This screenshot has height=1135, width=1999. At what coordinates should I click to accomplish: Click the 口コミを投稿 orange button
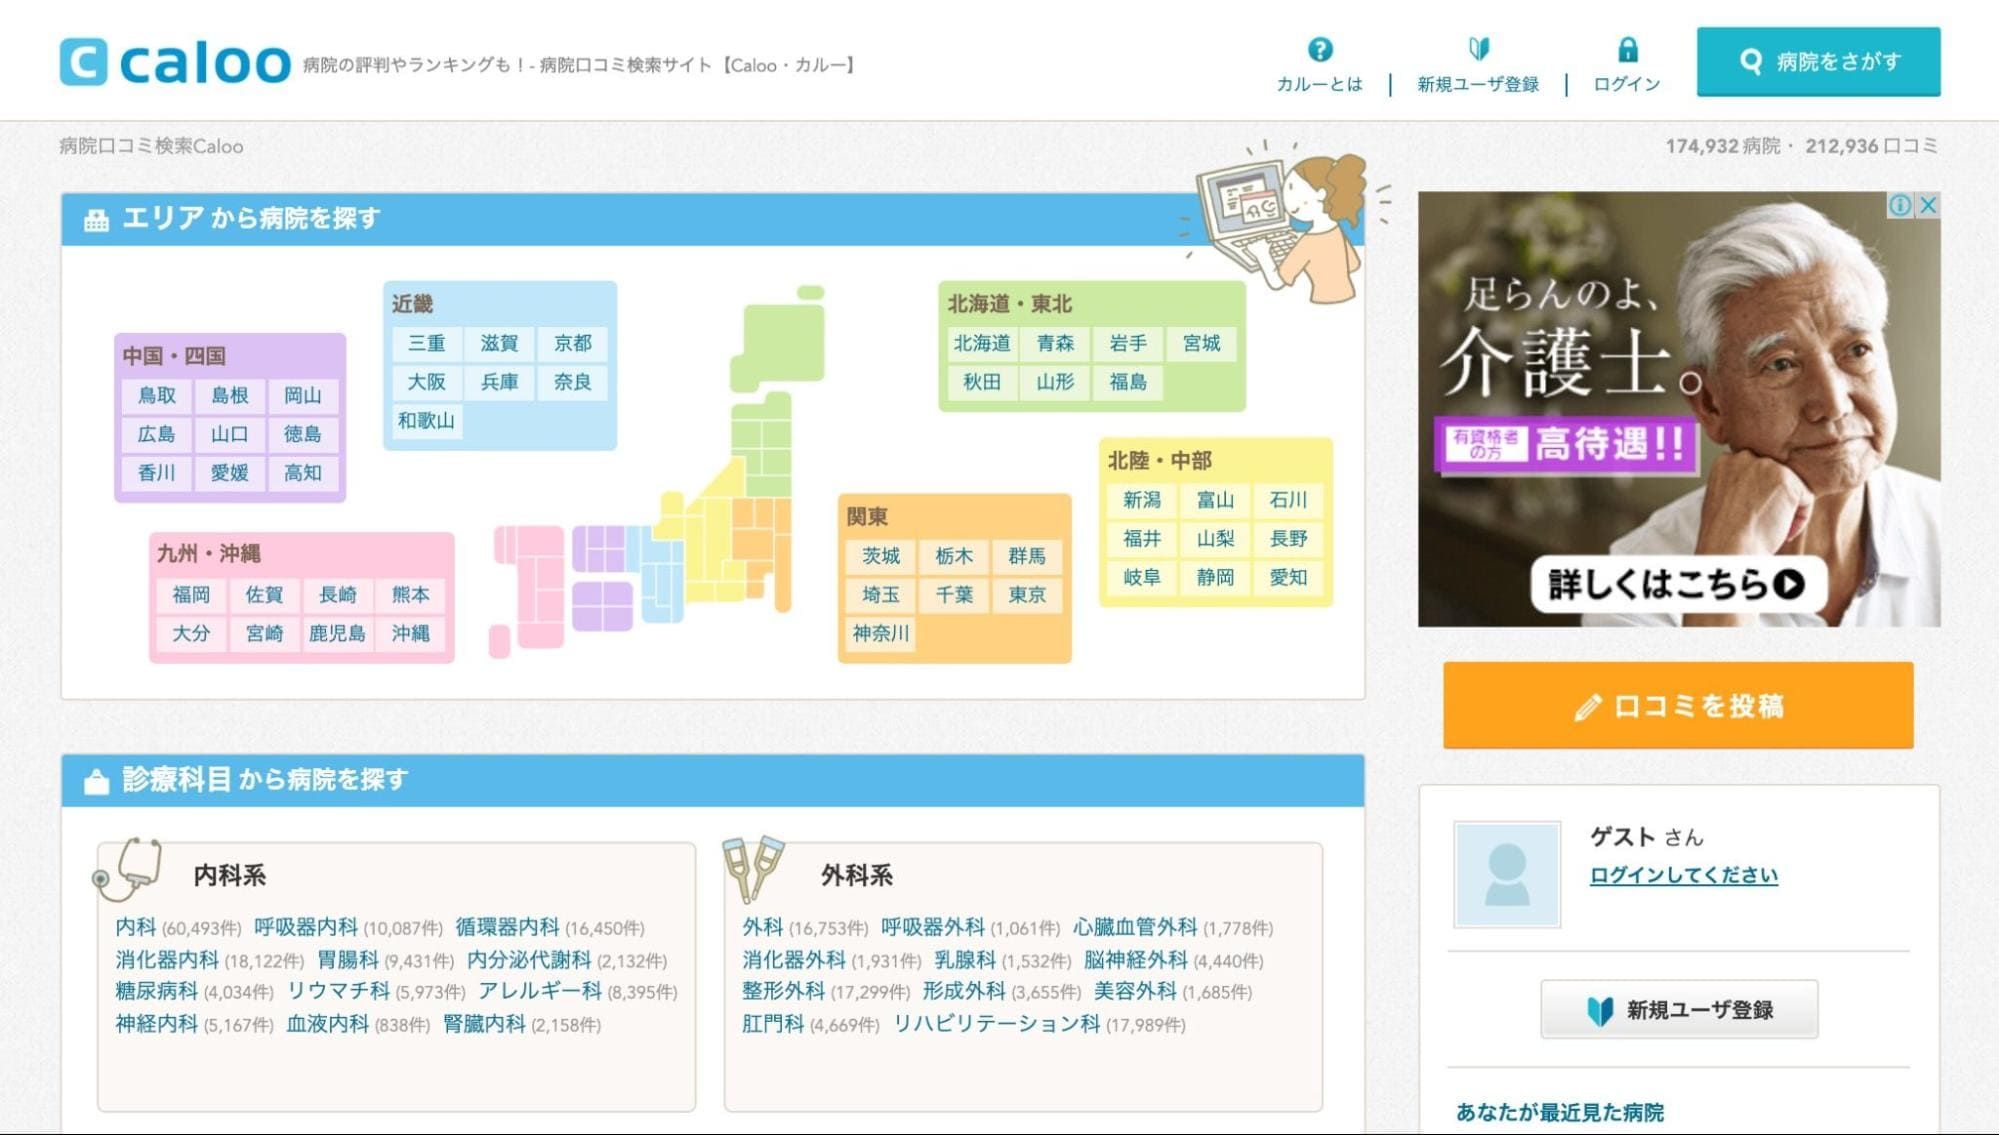(1678, 705)
